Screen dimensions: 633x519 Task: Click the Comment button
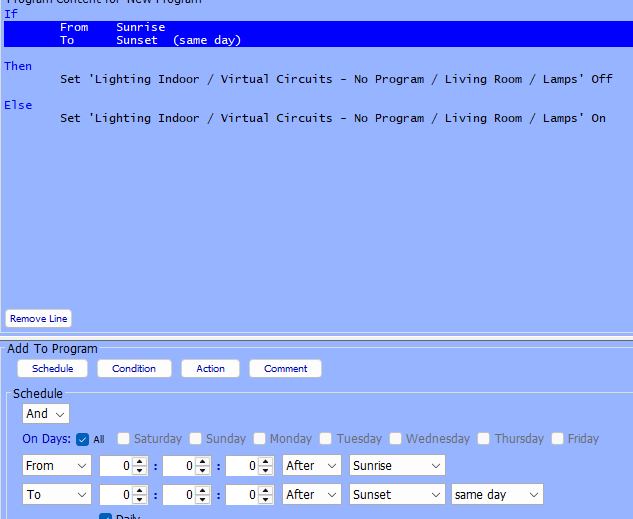coord(285,368)
